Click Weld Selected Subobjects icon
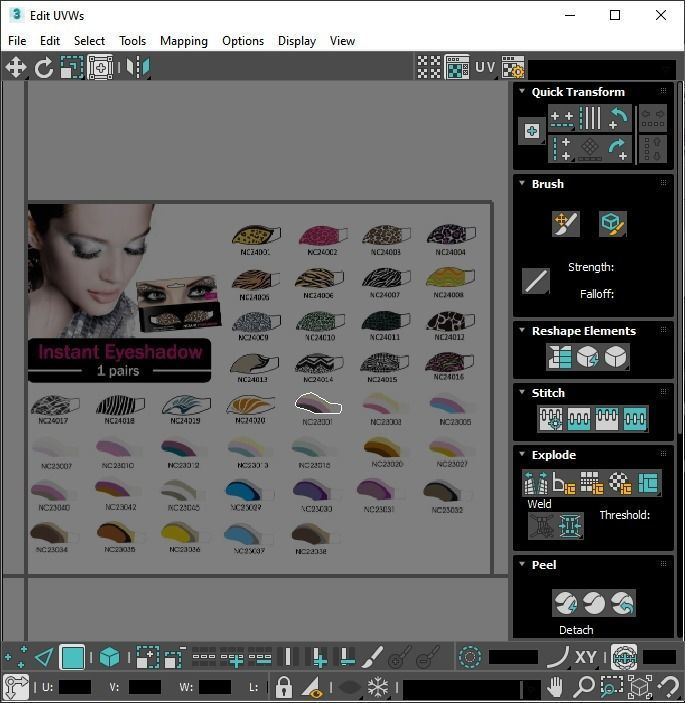 [570, 525]
